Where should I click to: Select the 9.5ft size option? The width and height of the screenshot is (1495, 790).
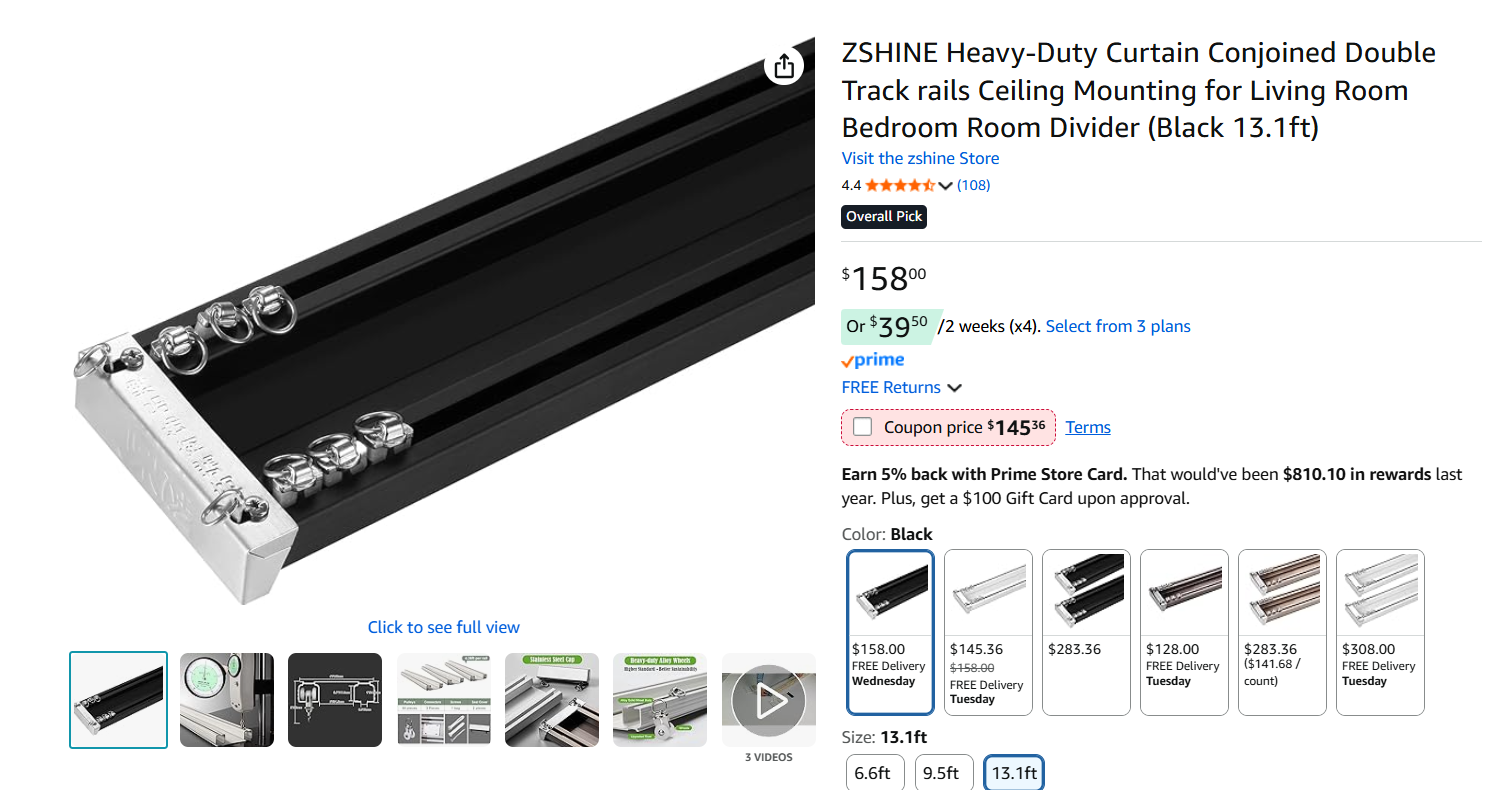tap(944, 773)
